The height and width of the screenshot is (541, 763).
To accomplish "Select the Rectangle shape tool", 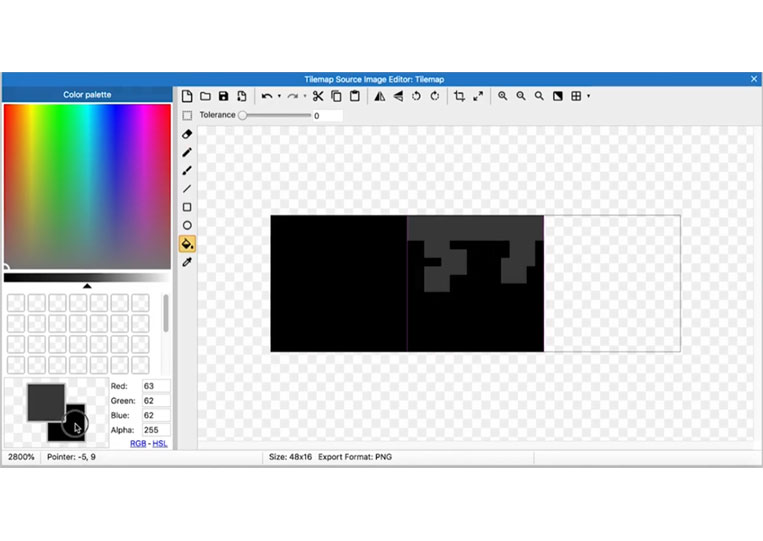I will coord(187,207).
